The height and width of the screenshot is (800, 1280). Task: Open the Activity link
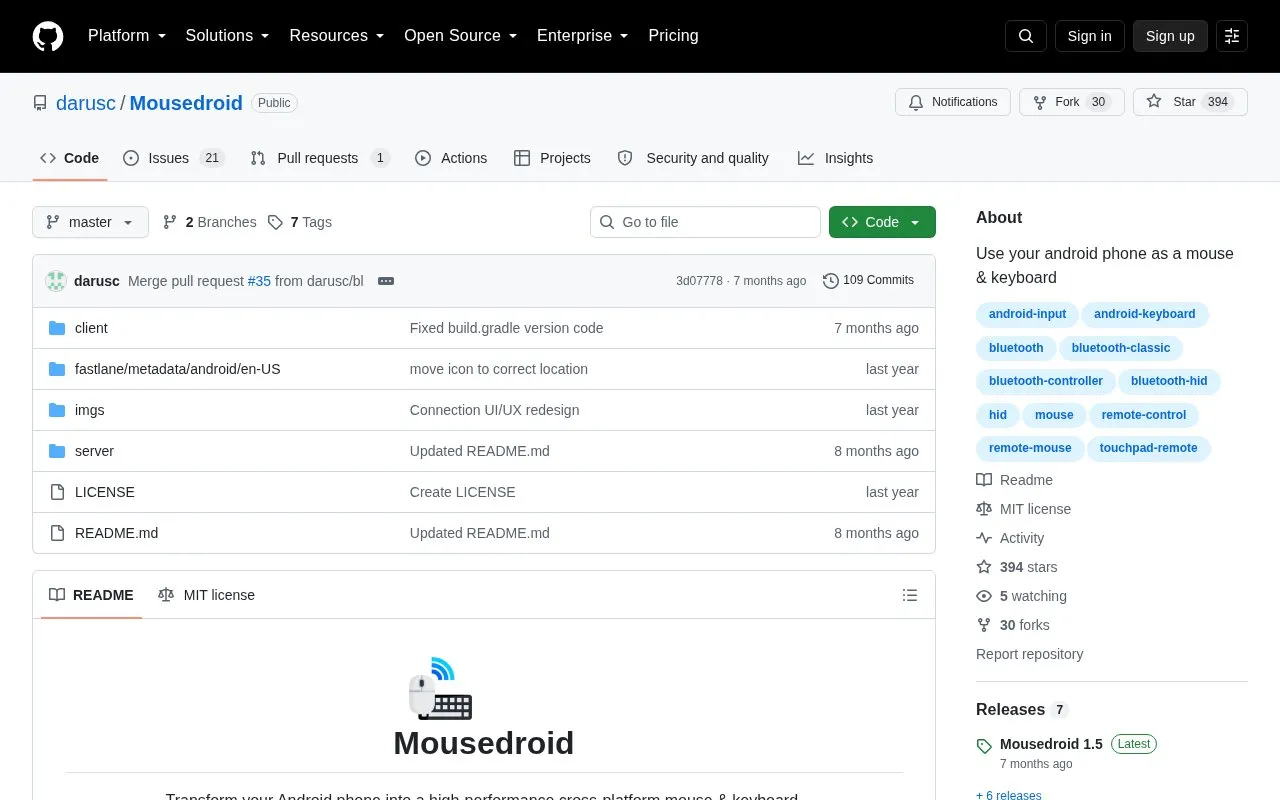pos(1010,538)
